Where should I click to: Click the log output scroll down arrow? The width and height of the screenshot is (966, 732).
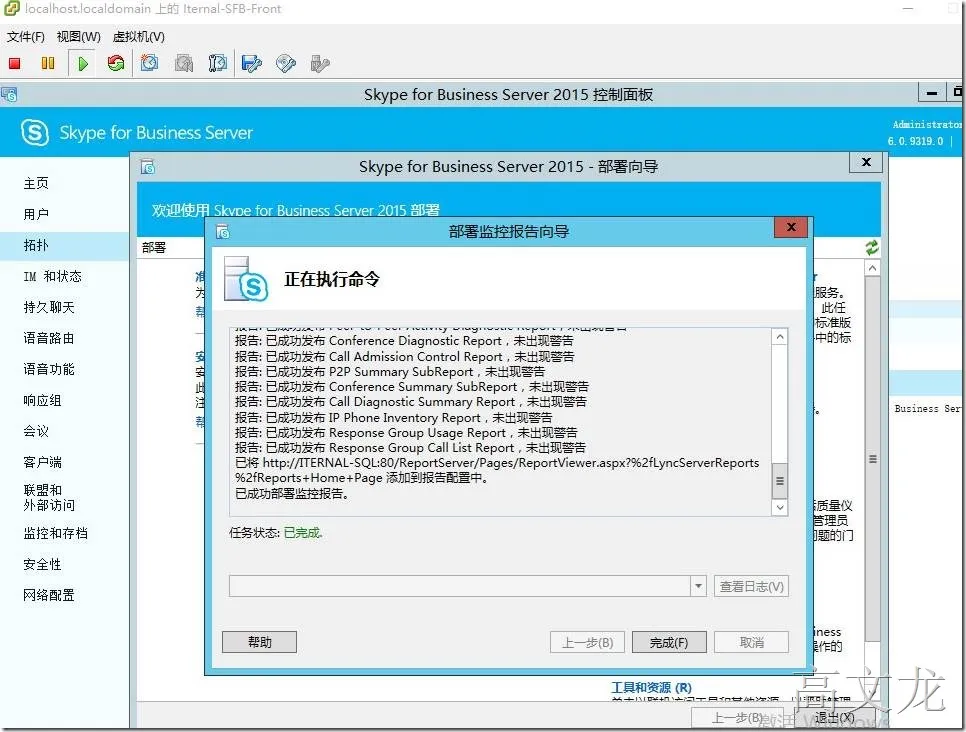click(780, 507)
